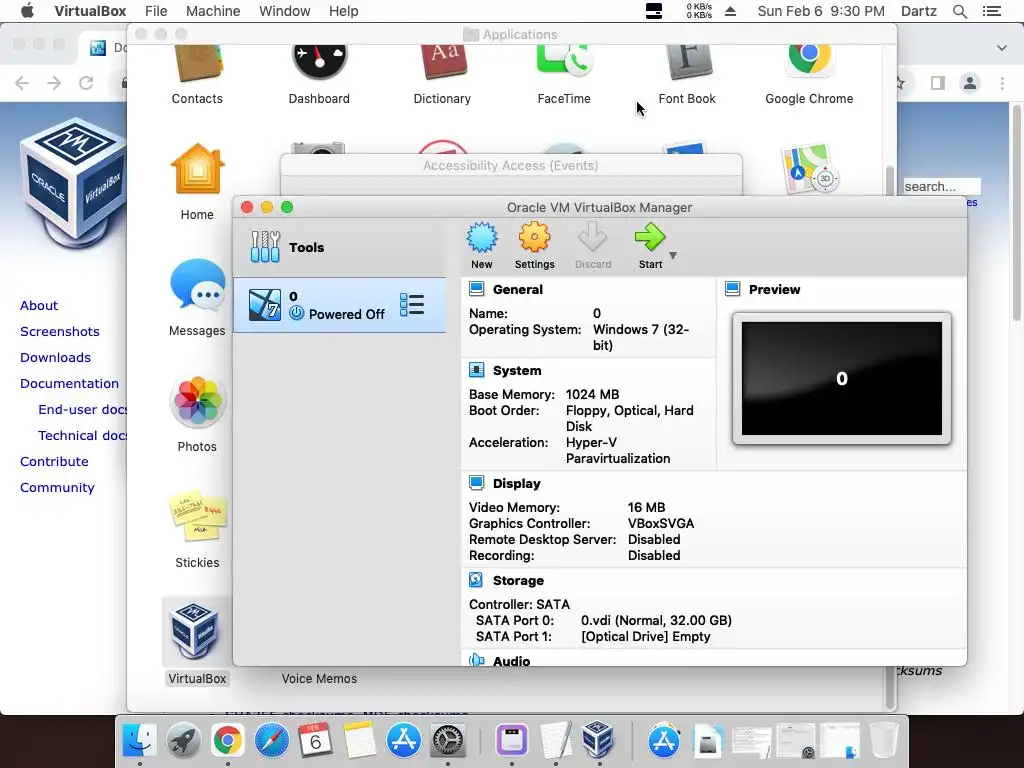Select Stickies app in Applications window
Image resolution: width=1024 pixels, height=768 pixels.
pyautogui.click(x=197, y=530)
